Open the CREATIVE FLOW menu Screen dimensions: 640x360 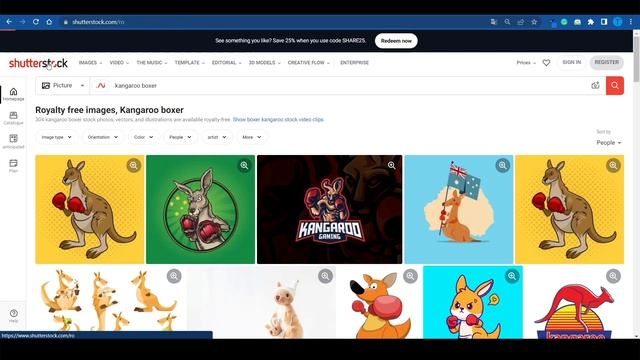[x=309, y=63]
